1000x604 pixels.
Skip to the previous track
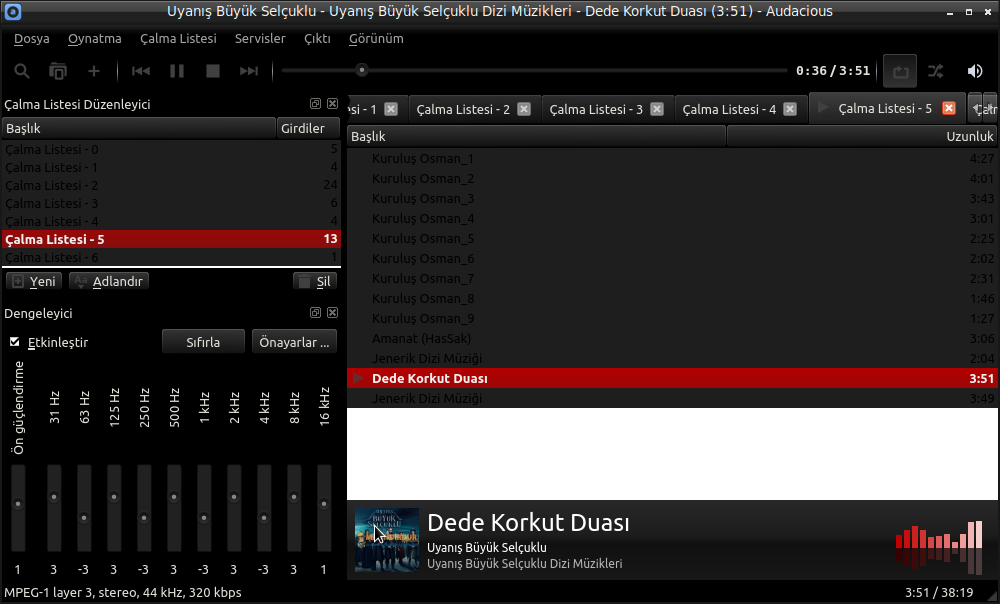click(141, 71)
